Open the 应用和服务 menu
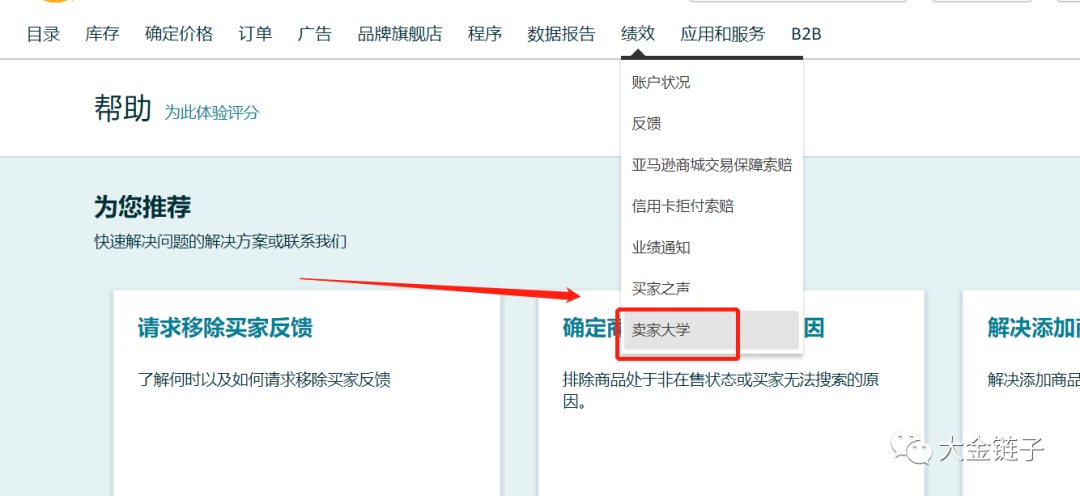Viewport: 1080px width, 496px height. (x=723, y=34)
